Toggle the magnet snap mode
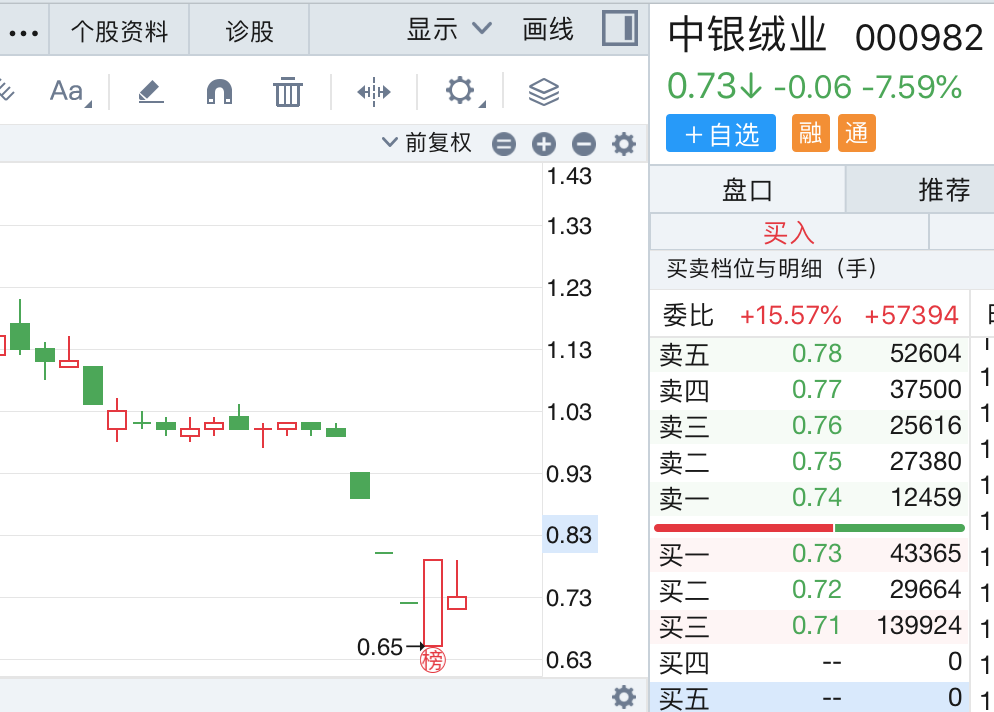994x712 pixels. pos(219,92)
